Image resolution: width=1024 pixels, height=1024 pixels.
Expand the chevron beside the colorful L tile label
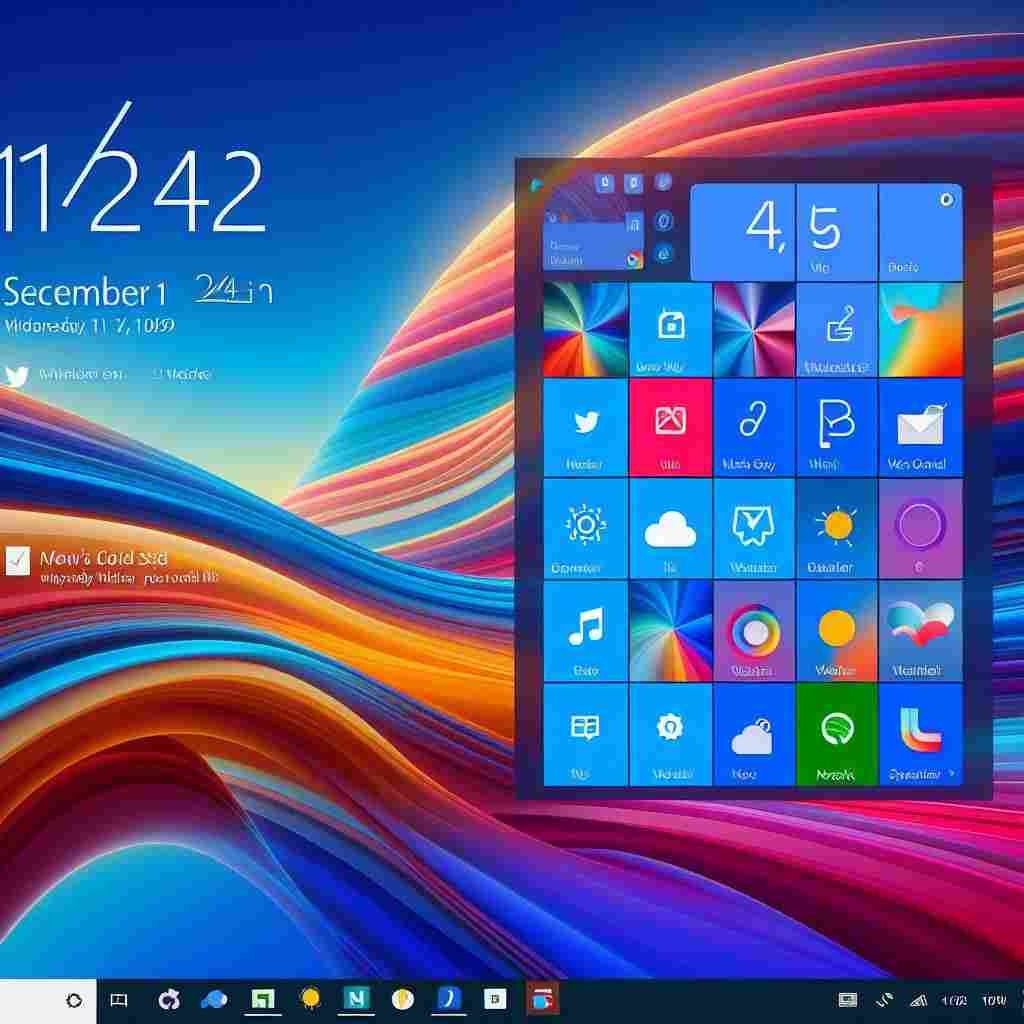click(x=952, y=773)
